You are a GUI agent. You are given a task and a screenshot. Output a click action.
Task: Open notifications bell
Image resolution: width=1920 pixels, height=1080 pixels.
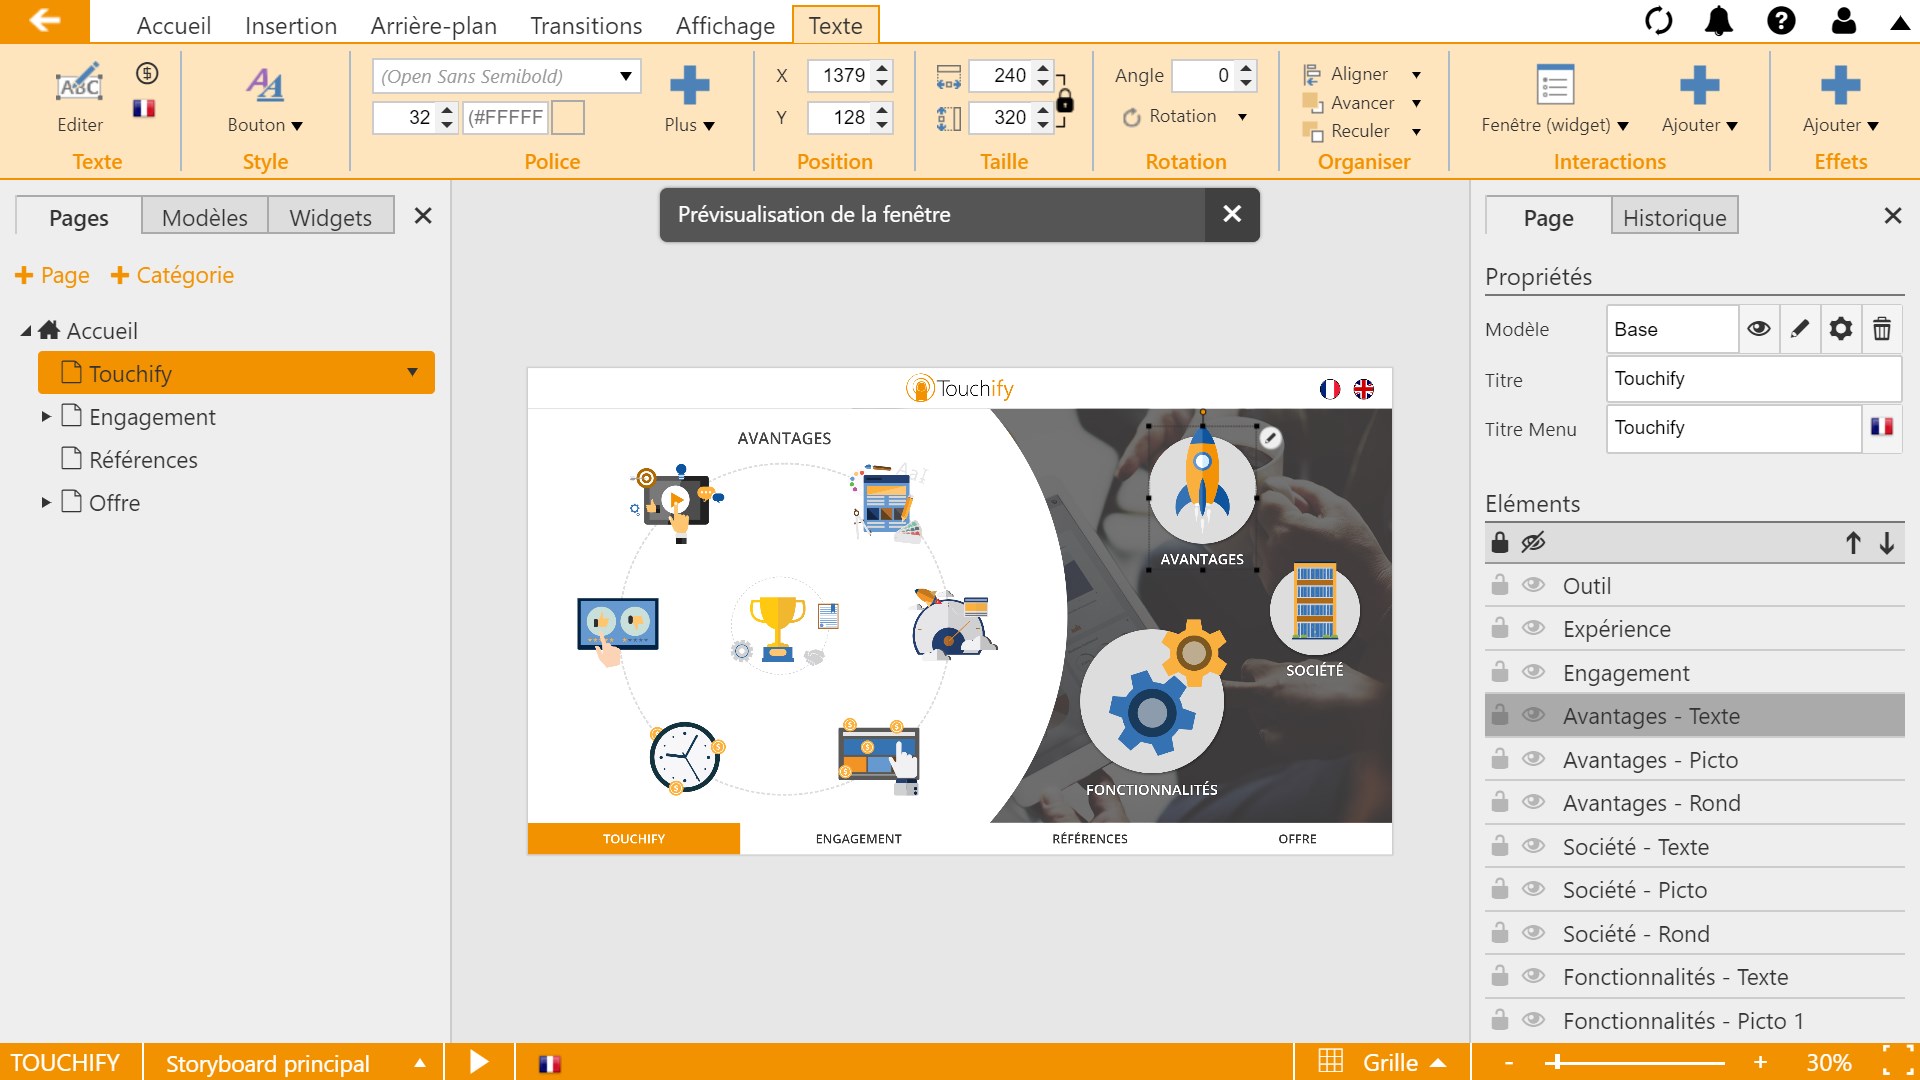[x=1719, y=21]
